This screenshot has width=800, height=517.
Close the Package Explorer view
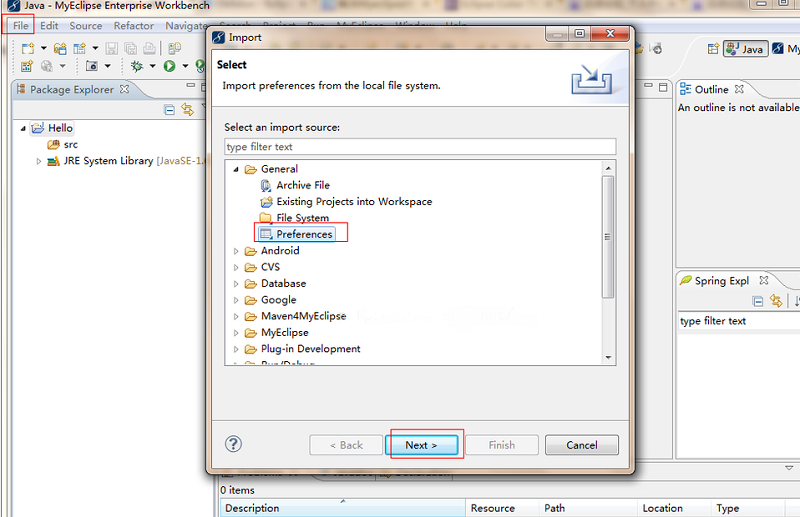(x=124, y=89)
